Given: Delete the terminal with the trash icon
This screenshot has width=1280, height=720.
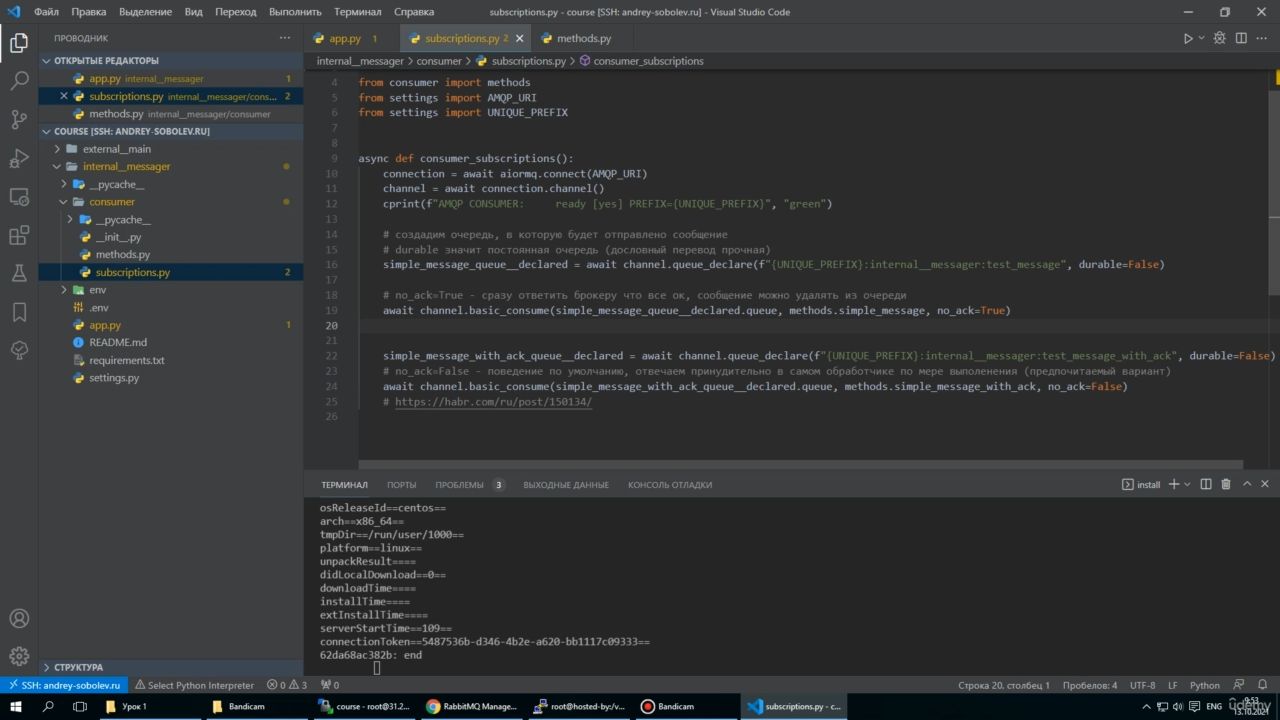Looking at the screenshot, I should (1226, 484).
